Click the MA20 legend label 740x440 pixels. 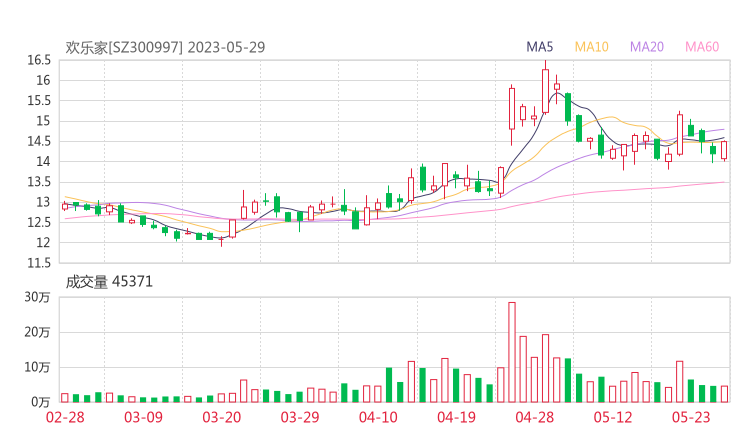[647, 47]
